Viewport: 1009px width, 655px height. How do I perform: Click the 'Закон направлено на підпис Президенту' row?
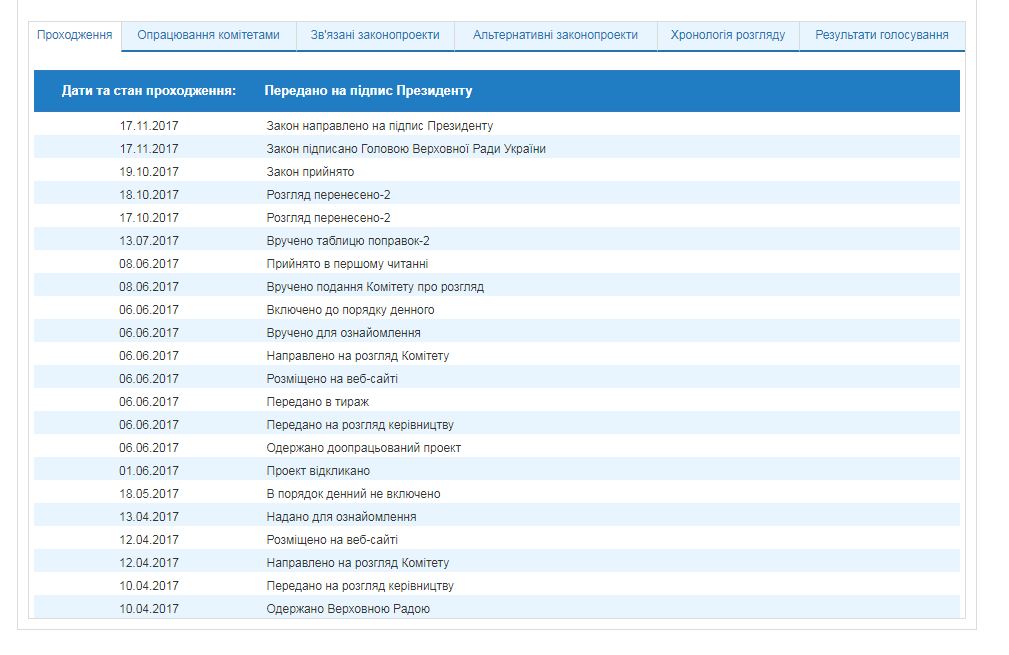[379, 126]
